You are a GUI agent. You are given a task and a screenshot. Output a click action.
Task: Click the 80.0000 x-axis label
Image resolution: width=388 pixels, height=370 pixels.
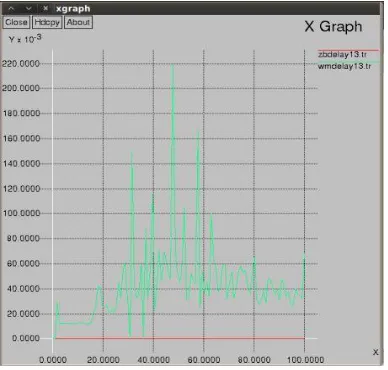254,360
